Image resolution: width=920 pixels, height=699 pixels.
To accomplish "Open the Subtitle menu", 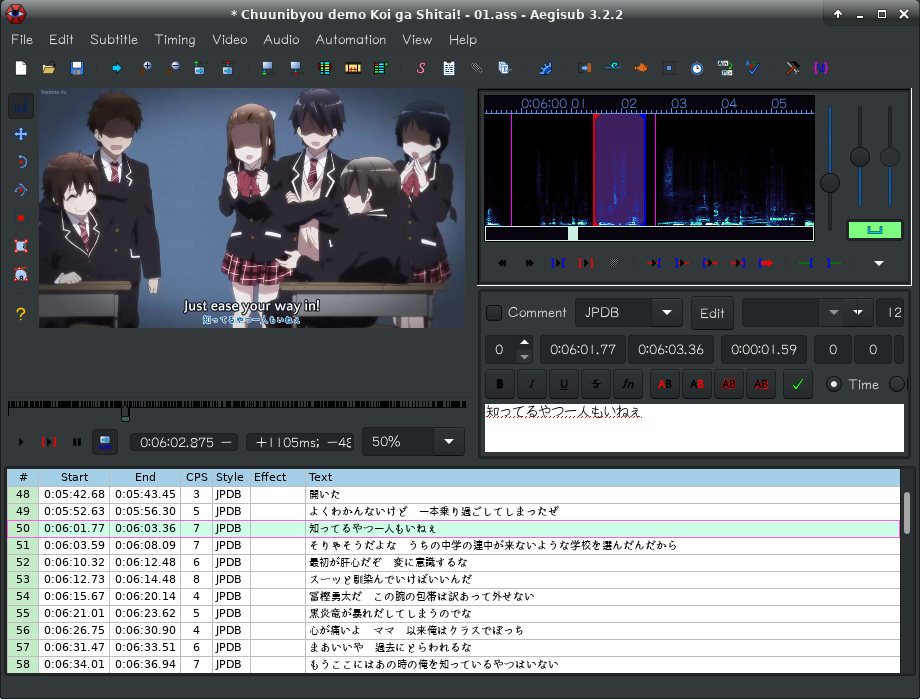I will click(114, 40).
